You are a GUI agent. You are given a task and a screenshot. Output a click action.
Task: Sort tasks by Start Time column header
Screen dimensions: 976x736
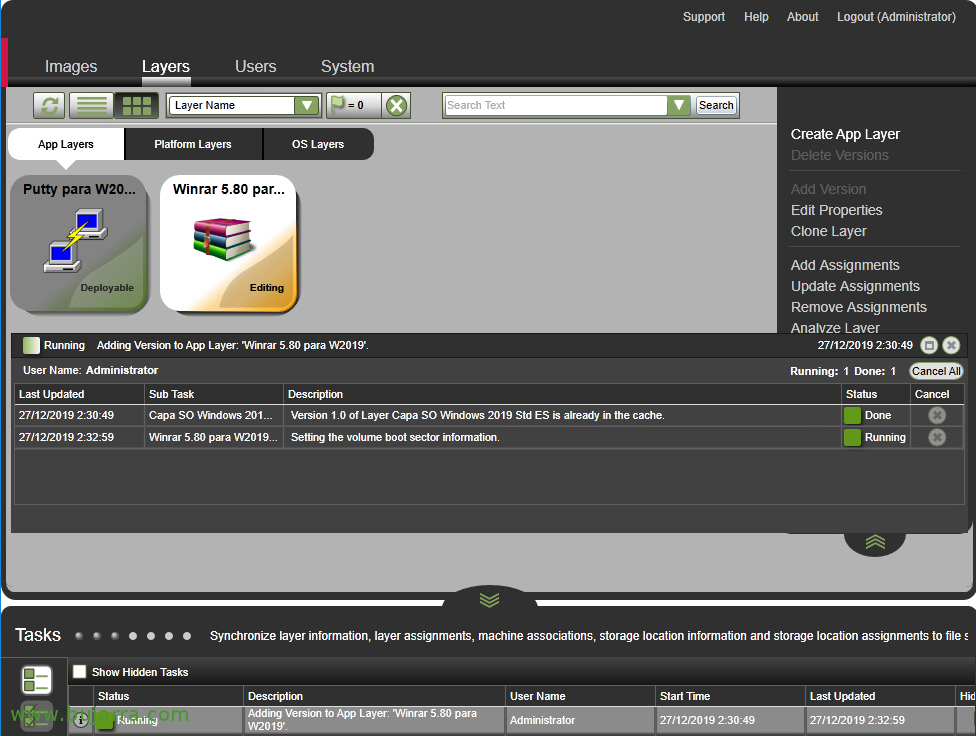tap(730, 696)
